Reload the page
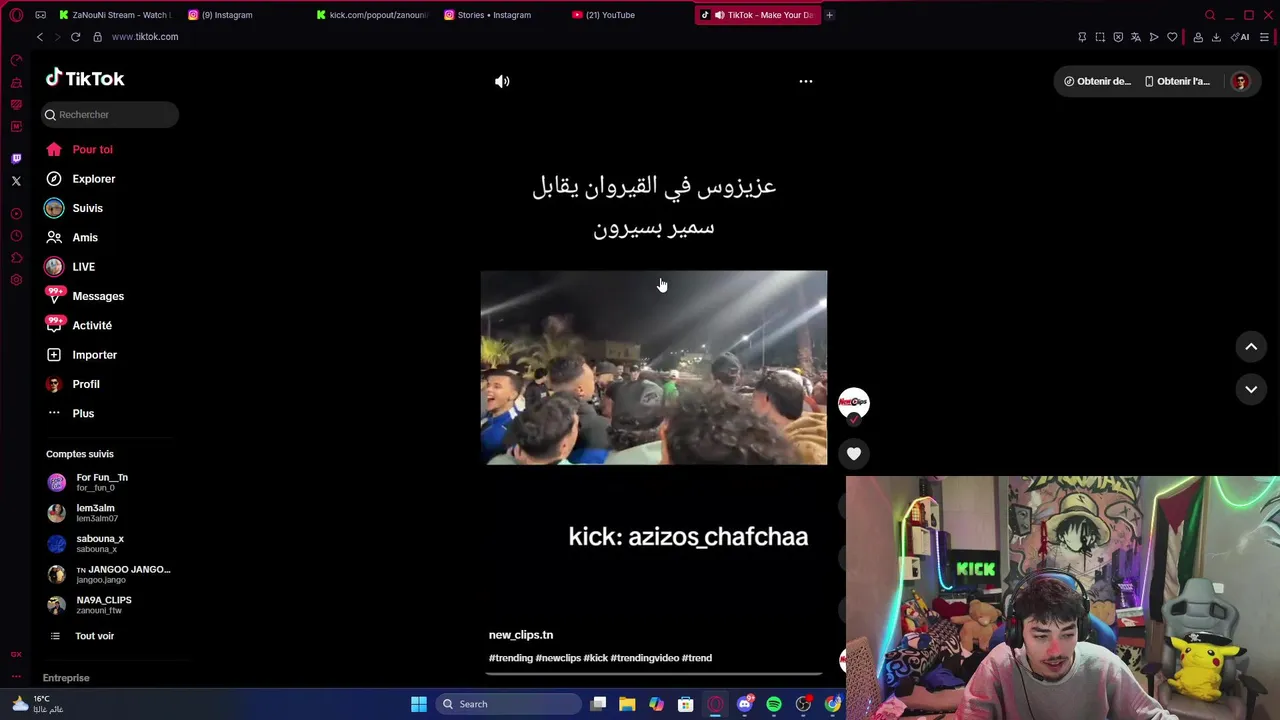 coord(75,37)
